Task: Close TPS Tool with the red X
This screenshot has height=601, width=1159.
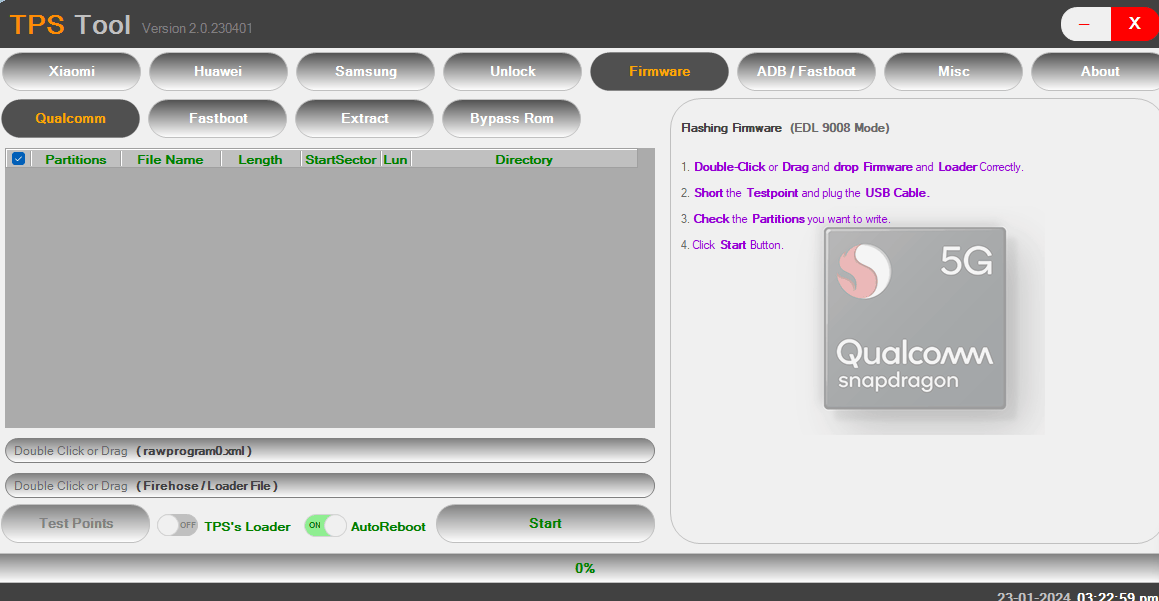Action: point(1134,24)
